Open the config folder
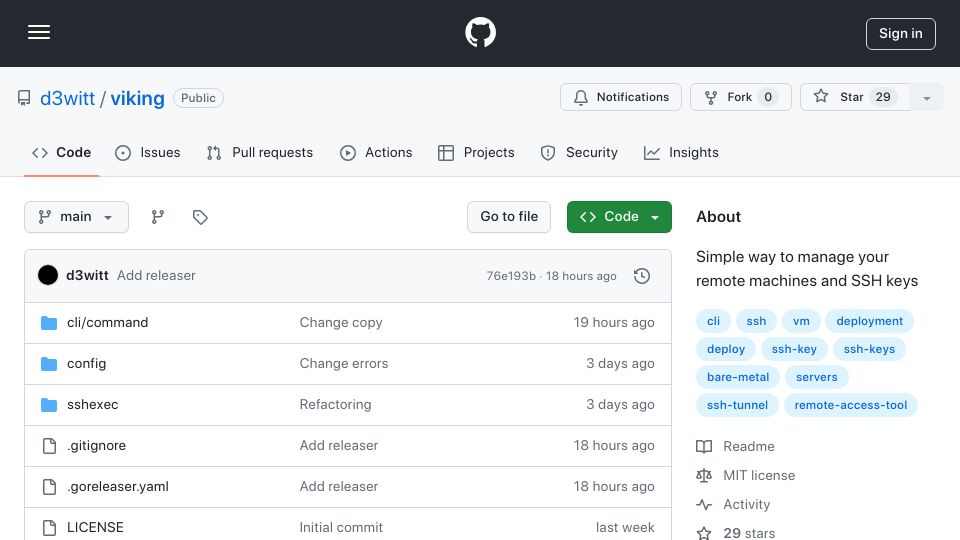This screenshot has height=540, width=960. tap(86, 364)
